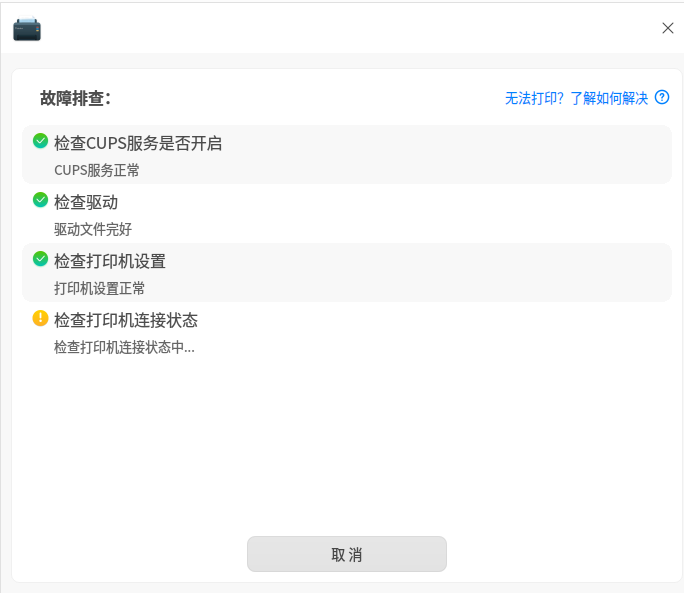Select the 检查驱动 row title
Image resolution: width=684 pixels, height=593 pixels.
click(86, 202)
